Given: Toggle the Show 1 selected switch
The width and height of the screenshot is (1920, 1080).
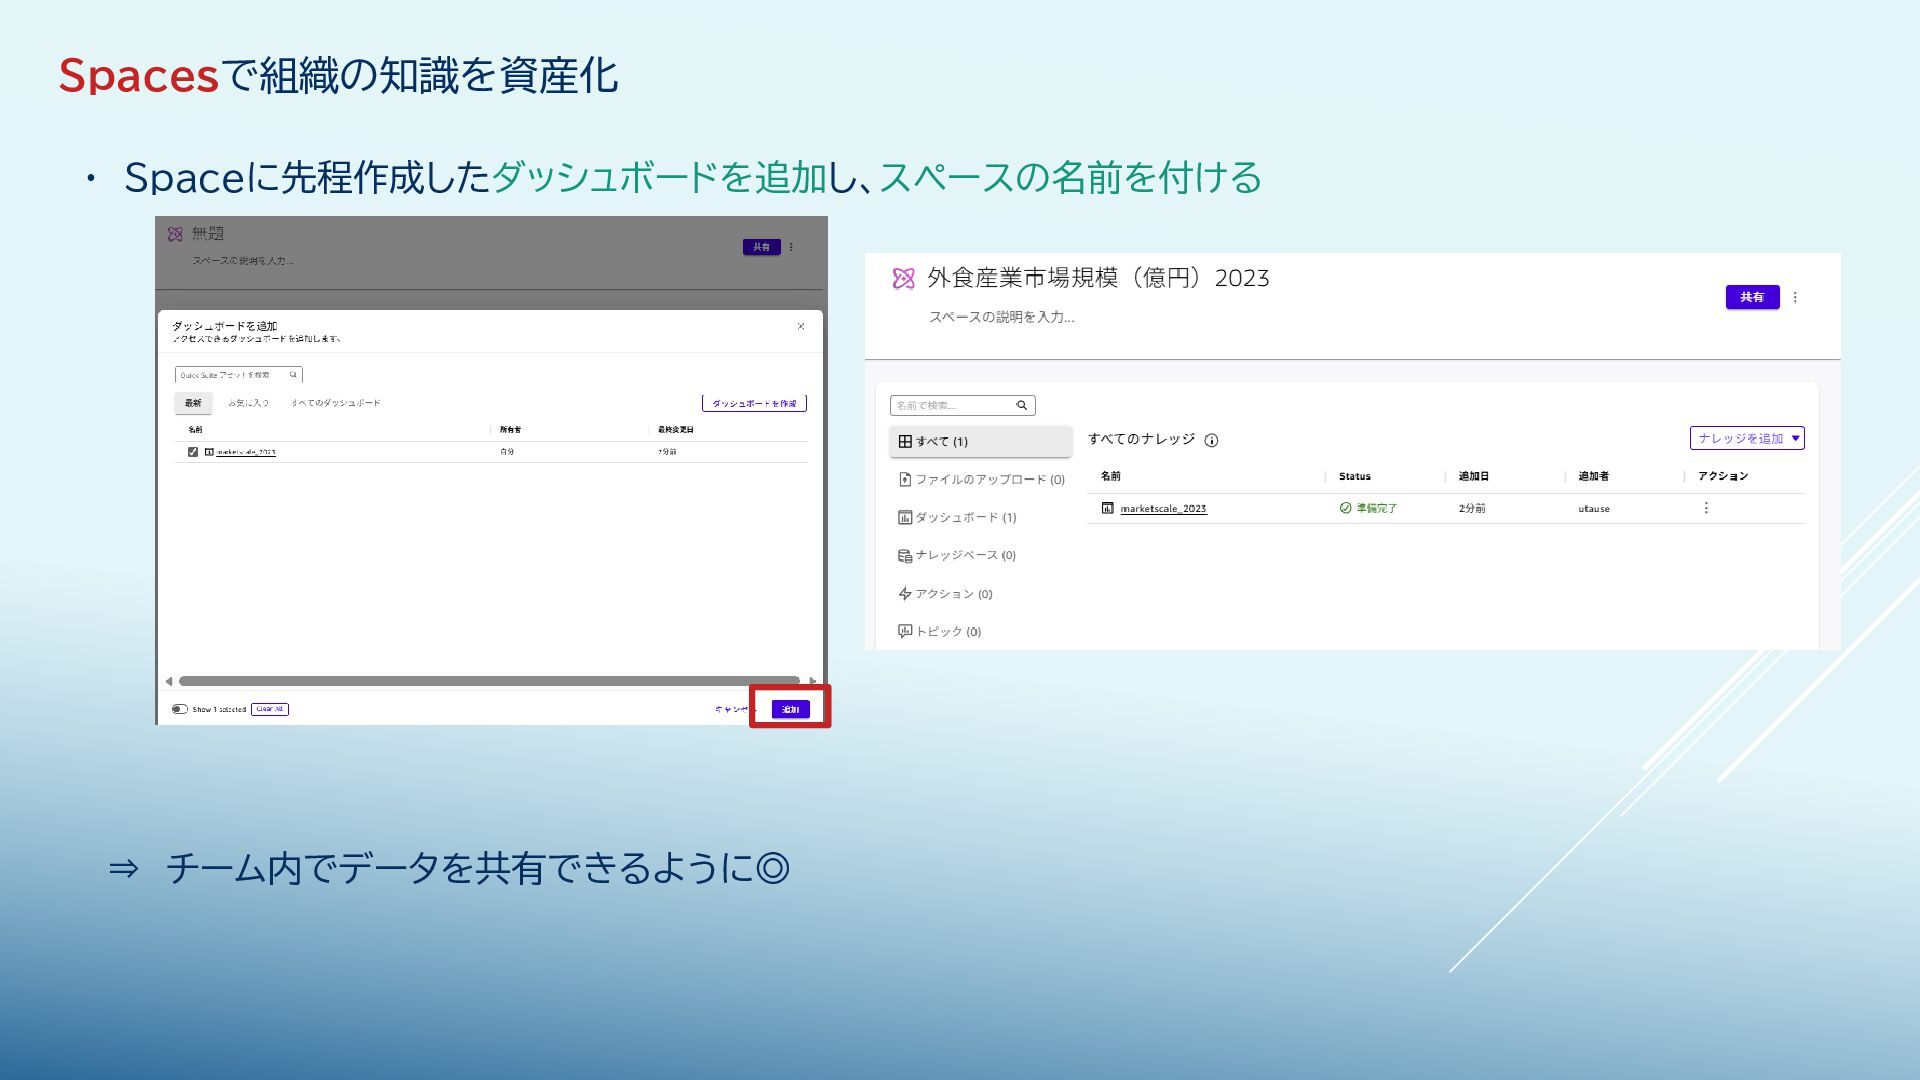Looking at the screenshot, I should coord(180,709).
